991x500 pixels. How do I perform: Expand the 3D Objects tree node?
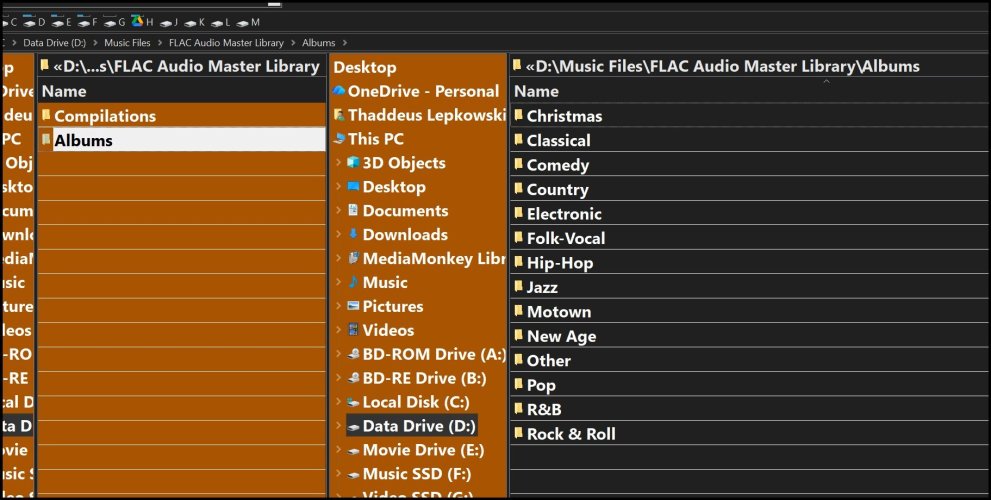[x=339, y=163]
